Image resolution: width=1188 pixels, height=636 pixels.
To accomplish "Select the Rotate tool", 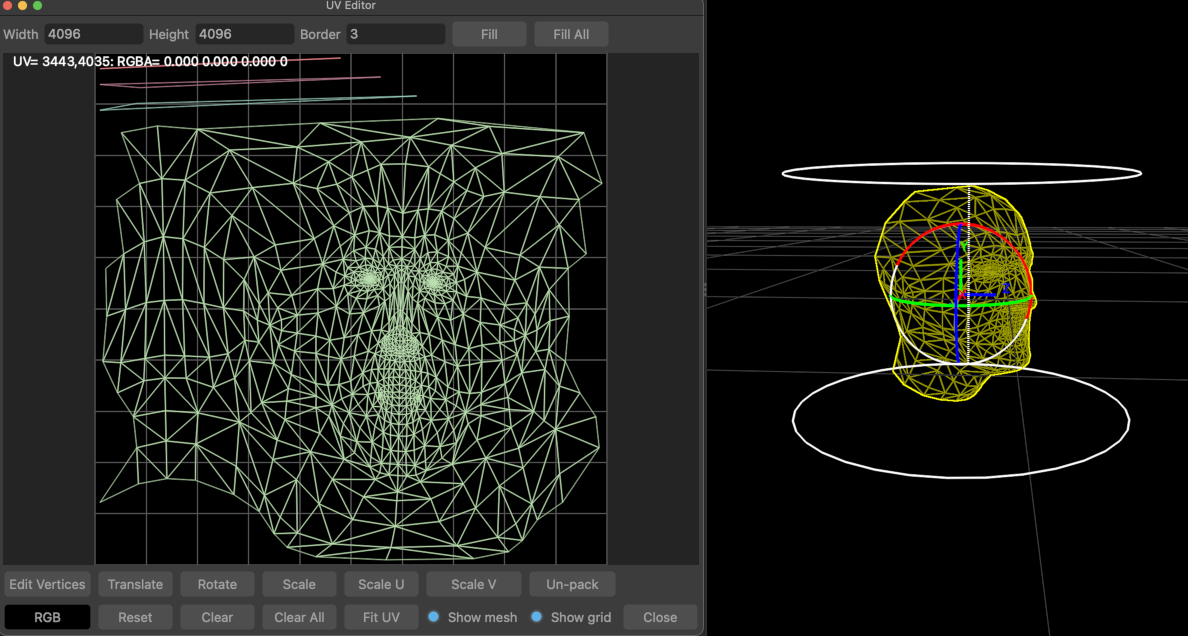I will point(217,584).
